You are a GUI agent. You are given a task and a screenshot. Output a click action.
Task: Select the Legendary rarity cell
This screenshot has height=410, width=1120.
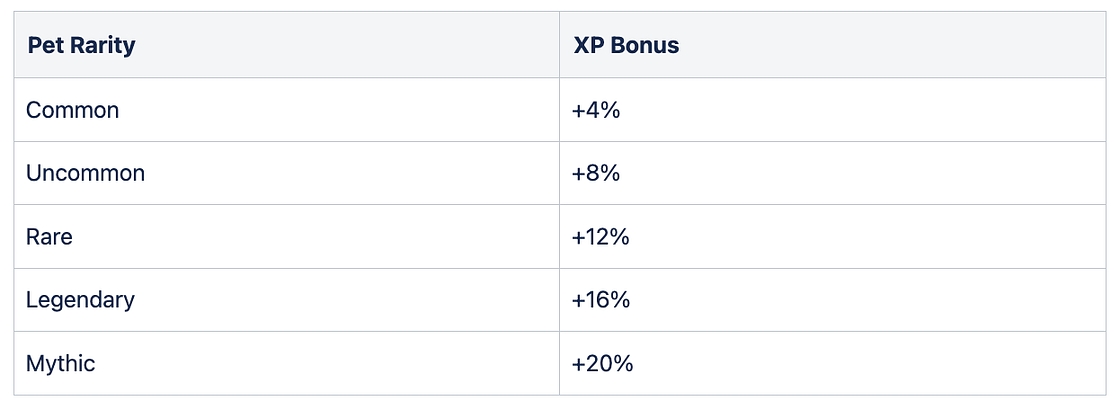pos(81,300)
